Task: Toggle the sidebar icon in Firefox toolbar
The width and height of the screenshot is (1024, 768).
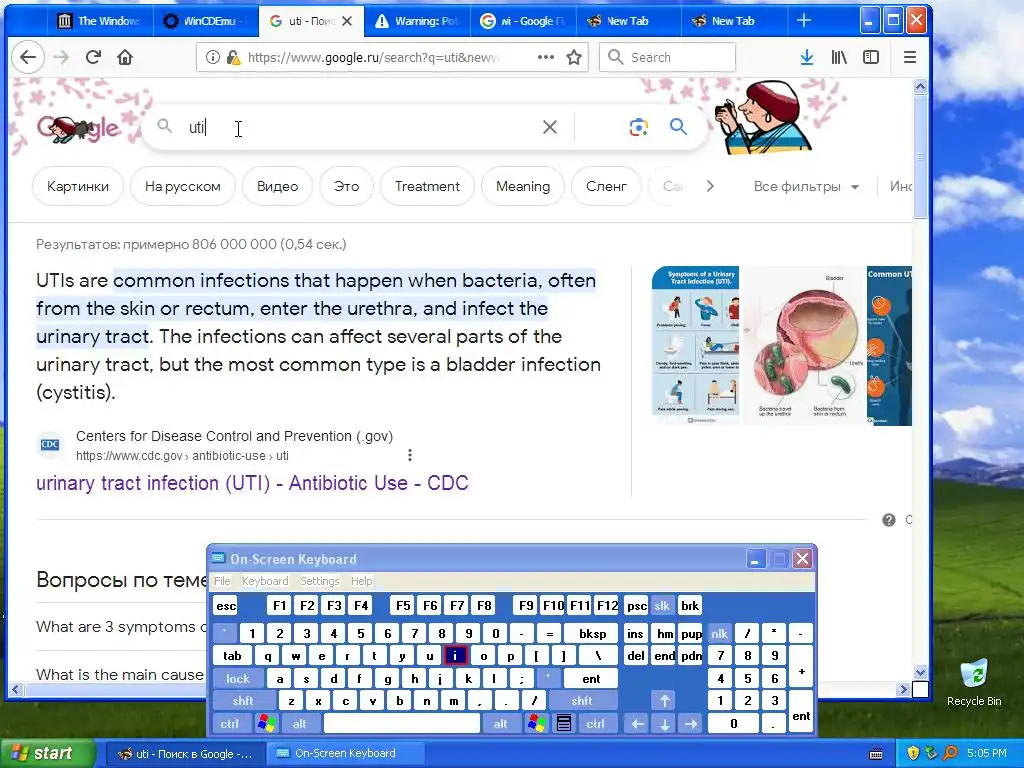Action: 871,57
